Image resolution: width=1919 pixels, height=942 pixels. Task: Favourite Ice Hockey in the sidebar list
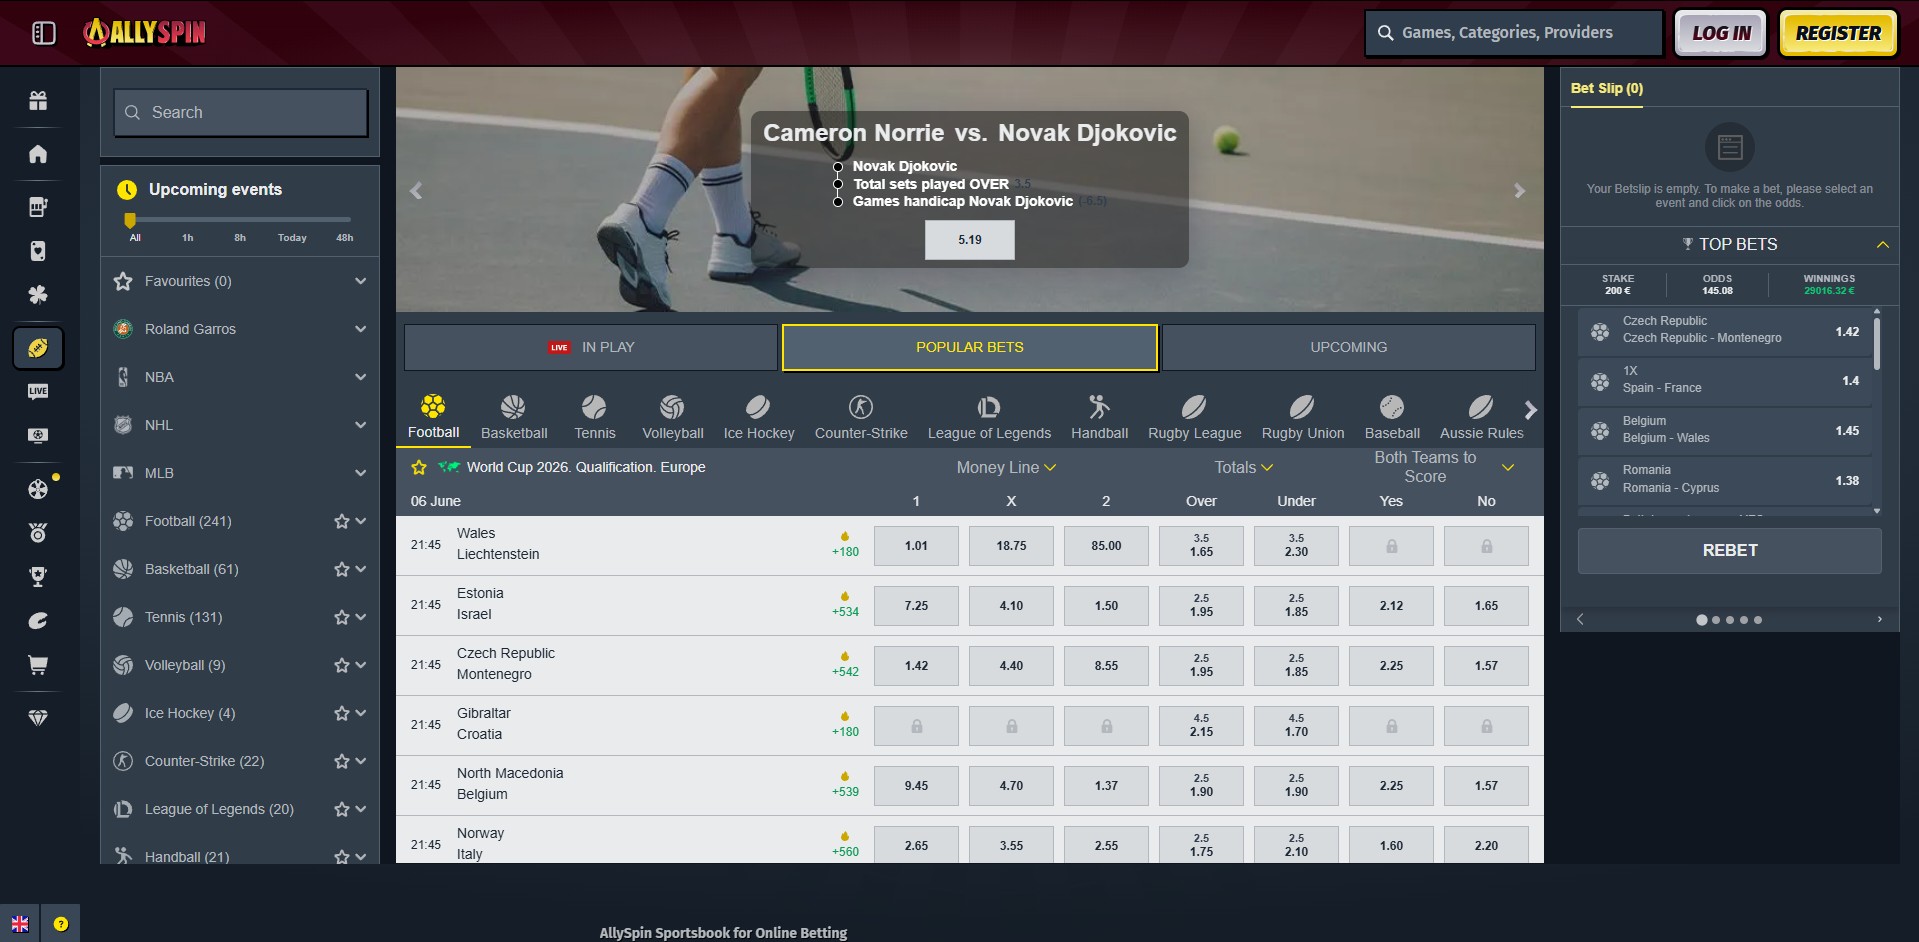point(341,713)
